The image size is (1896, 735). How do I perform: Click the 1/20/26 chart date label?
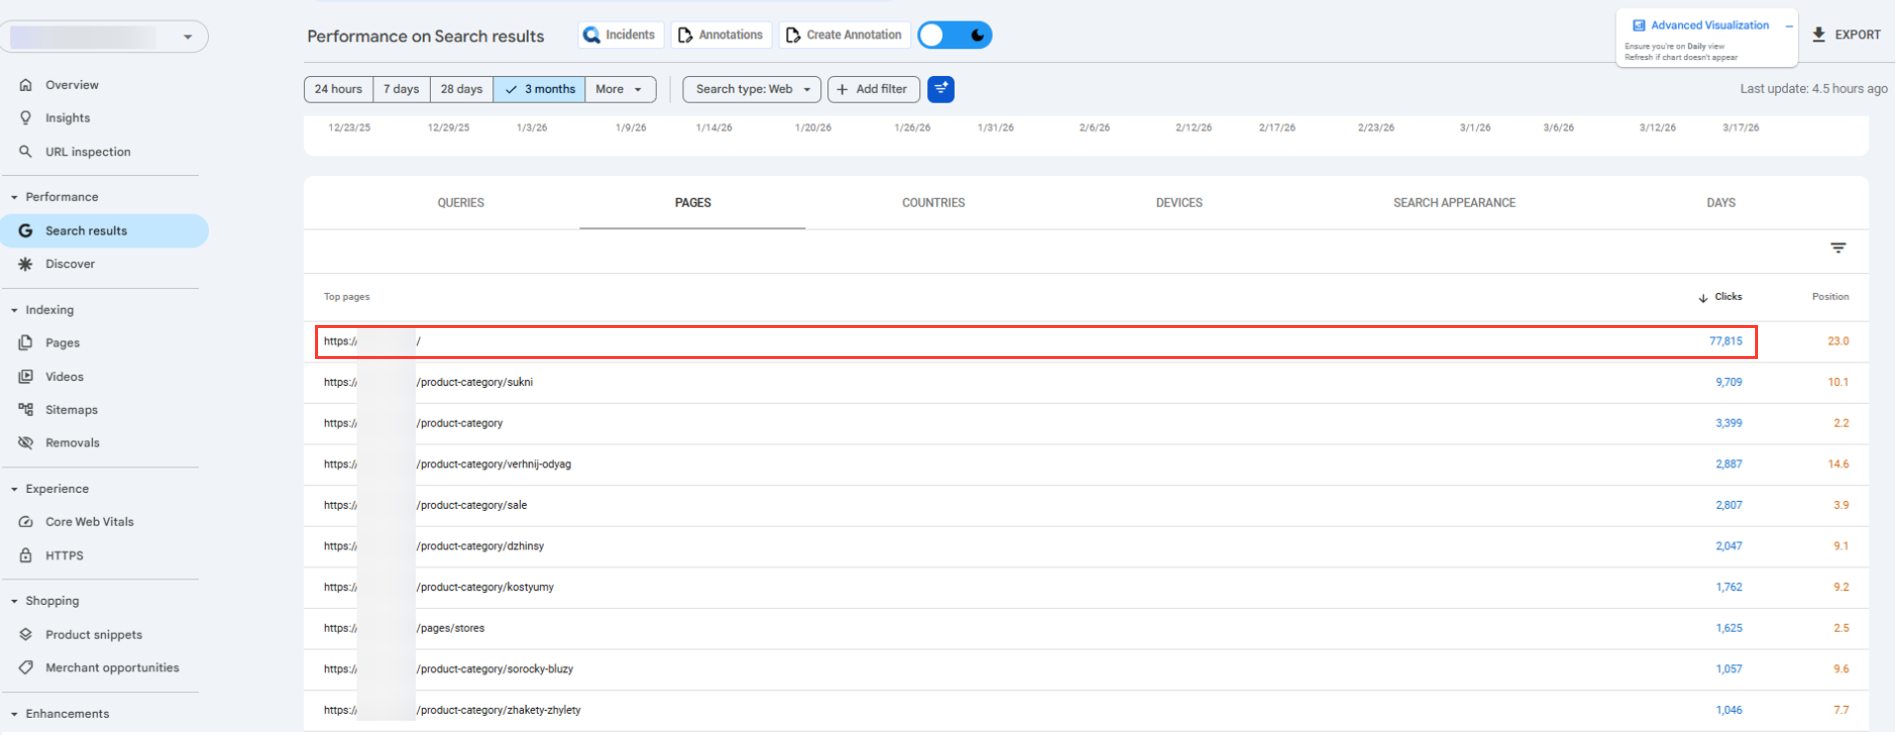click(x=813, y=128)
